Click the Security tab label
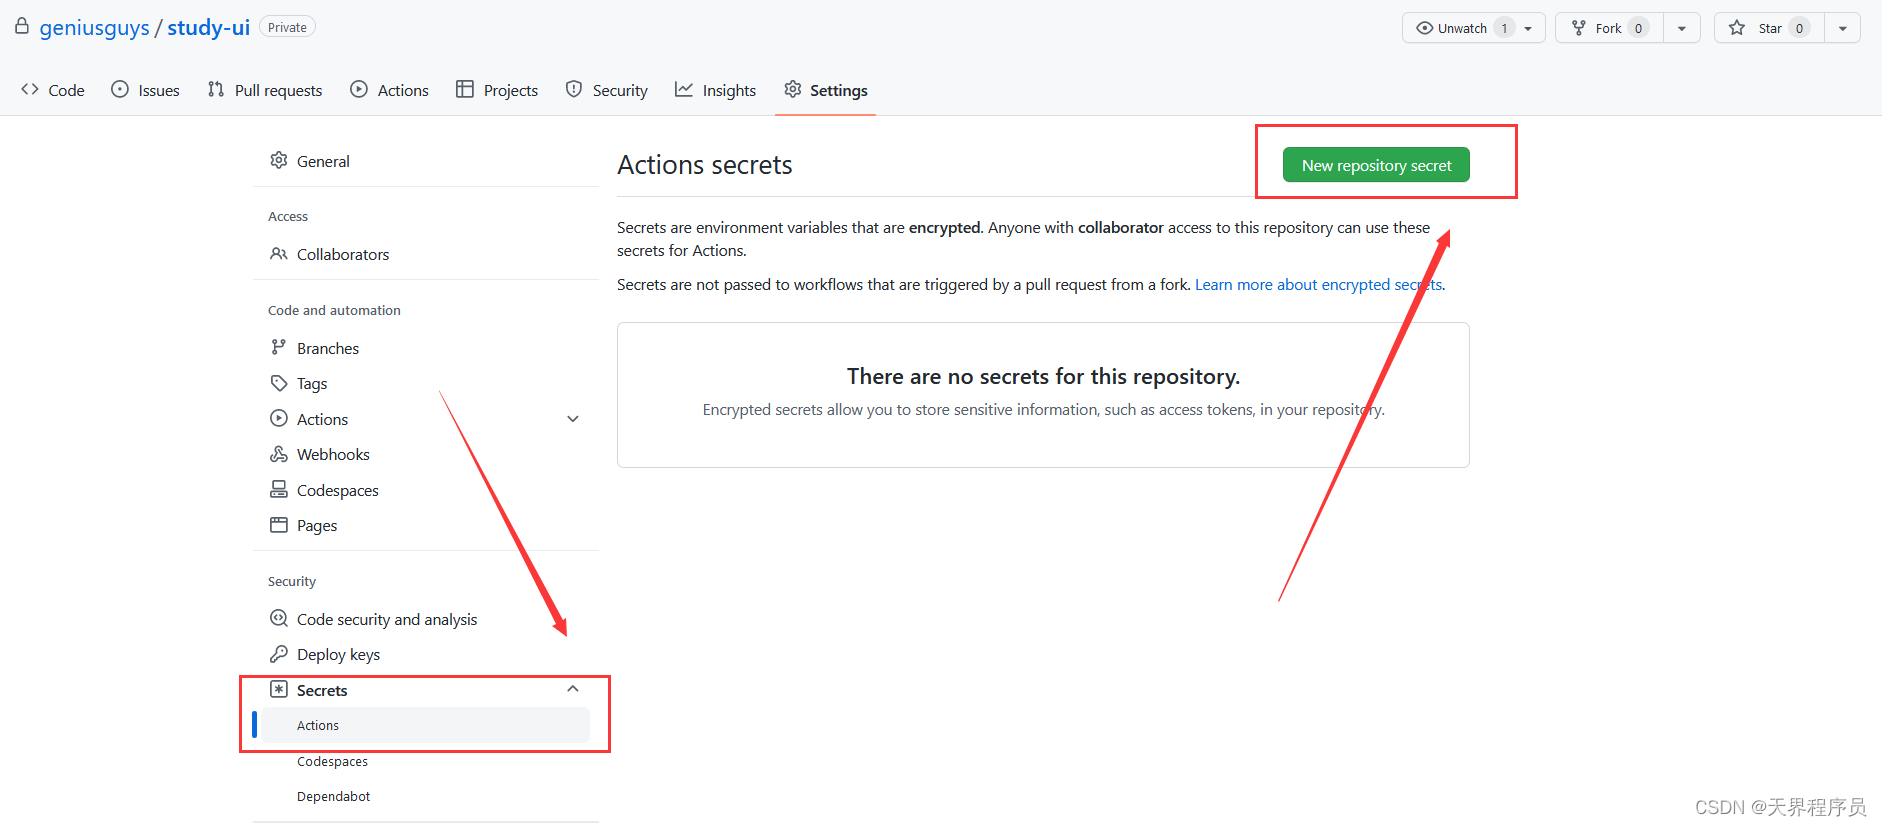The image size is (1882, 826). [620, 90]
